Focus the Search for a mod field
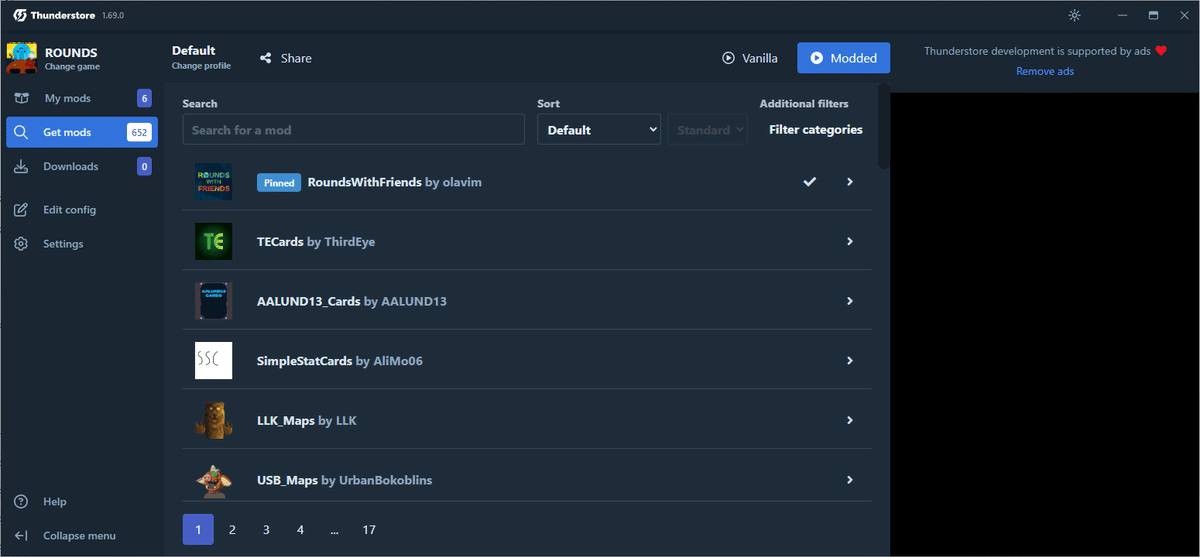The height and width of the screenshot is (557, 1200). point(353,130)
